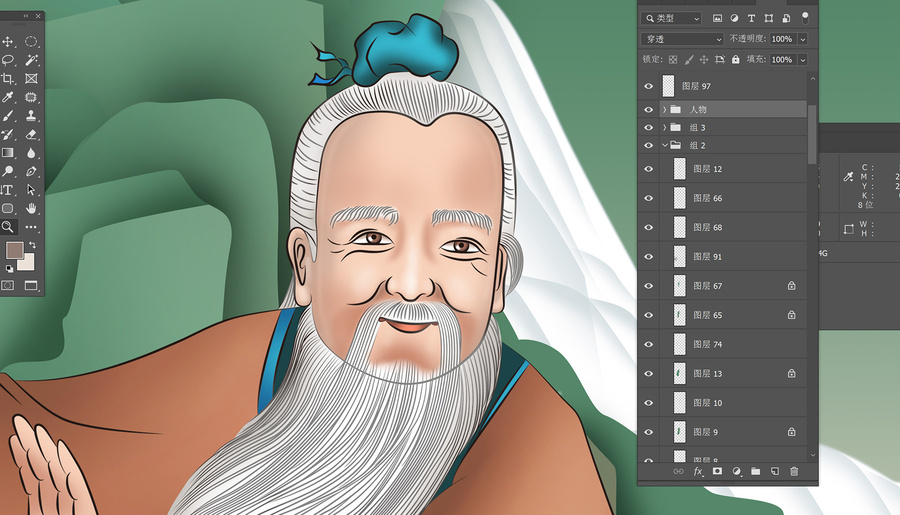Open the Edit Toolbar three-dots menu
Image resolution: width=900 pixels, height=515 pixels.
(31, 227)
